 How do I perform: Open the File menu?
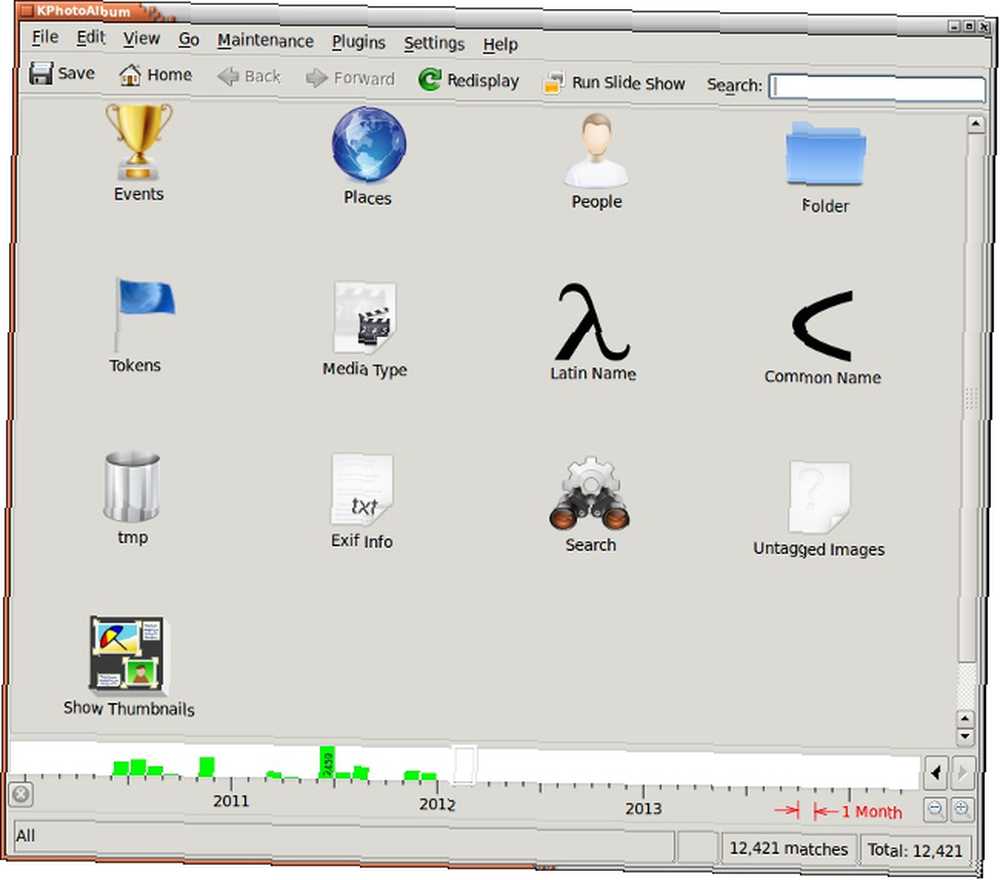pyautogui.click(x=45, y=38)
